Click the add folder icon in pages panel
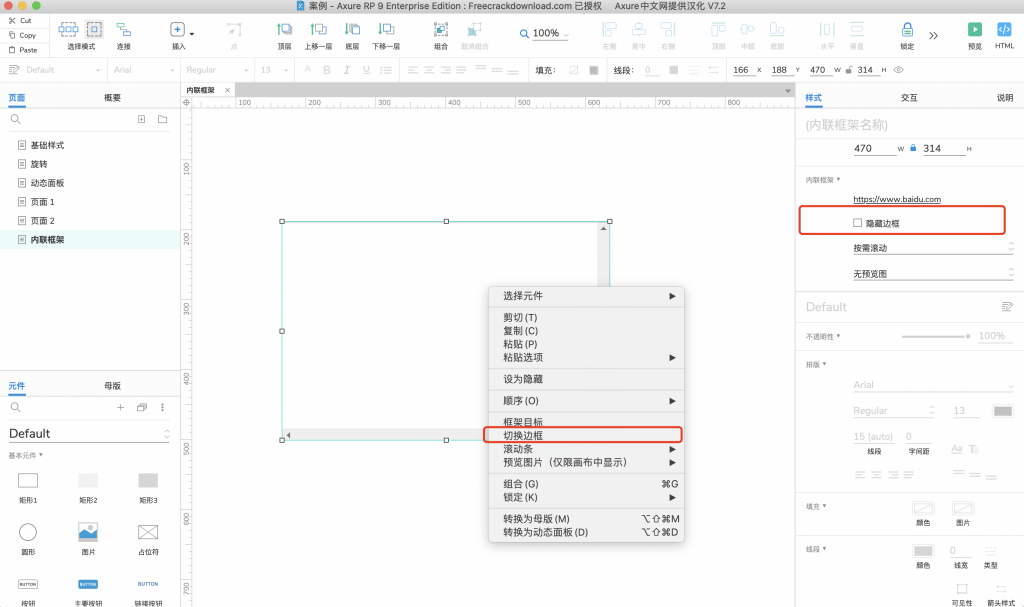1024x607 pixels. tap(162, 119)
